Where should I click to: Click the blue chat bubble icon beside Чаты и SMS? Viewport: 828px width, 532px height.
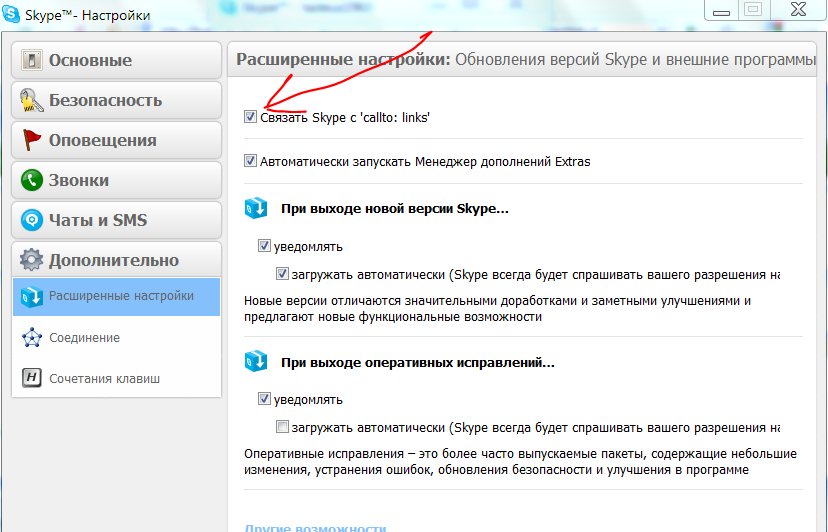(x=32, y=220)
